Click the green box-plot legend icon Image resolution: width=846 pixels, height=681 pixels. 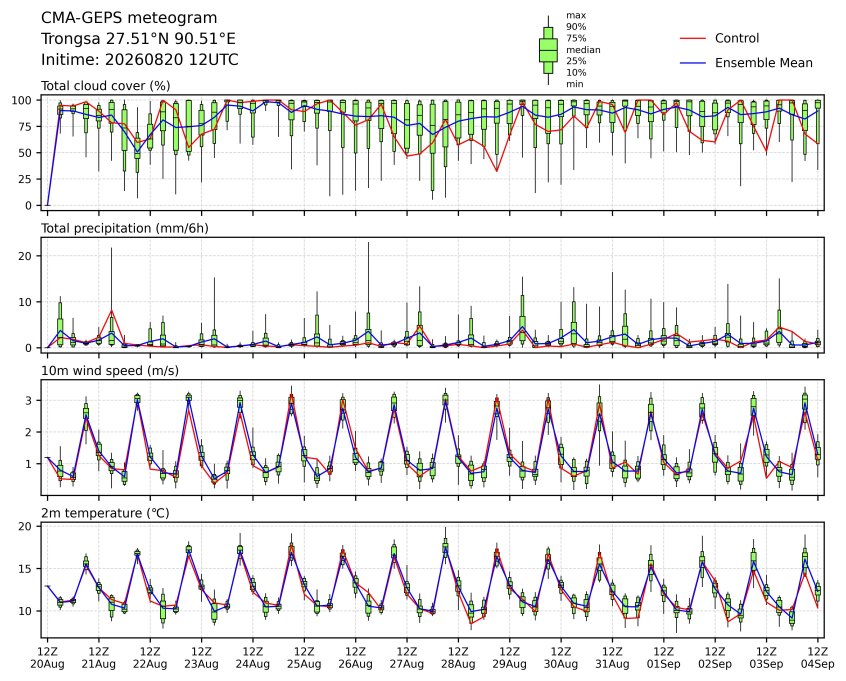click(548, 50)
